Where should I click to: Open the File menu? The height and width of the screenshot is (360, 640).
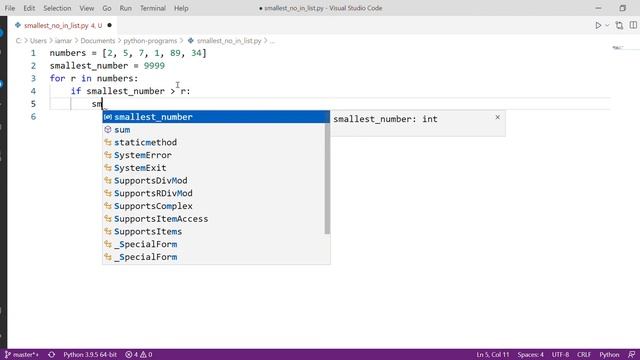(x=10, y=8)
